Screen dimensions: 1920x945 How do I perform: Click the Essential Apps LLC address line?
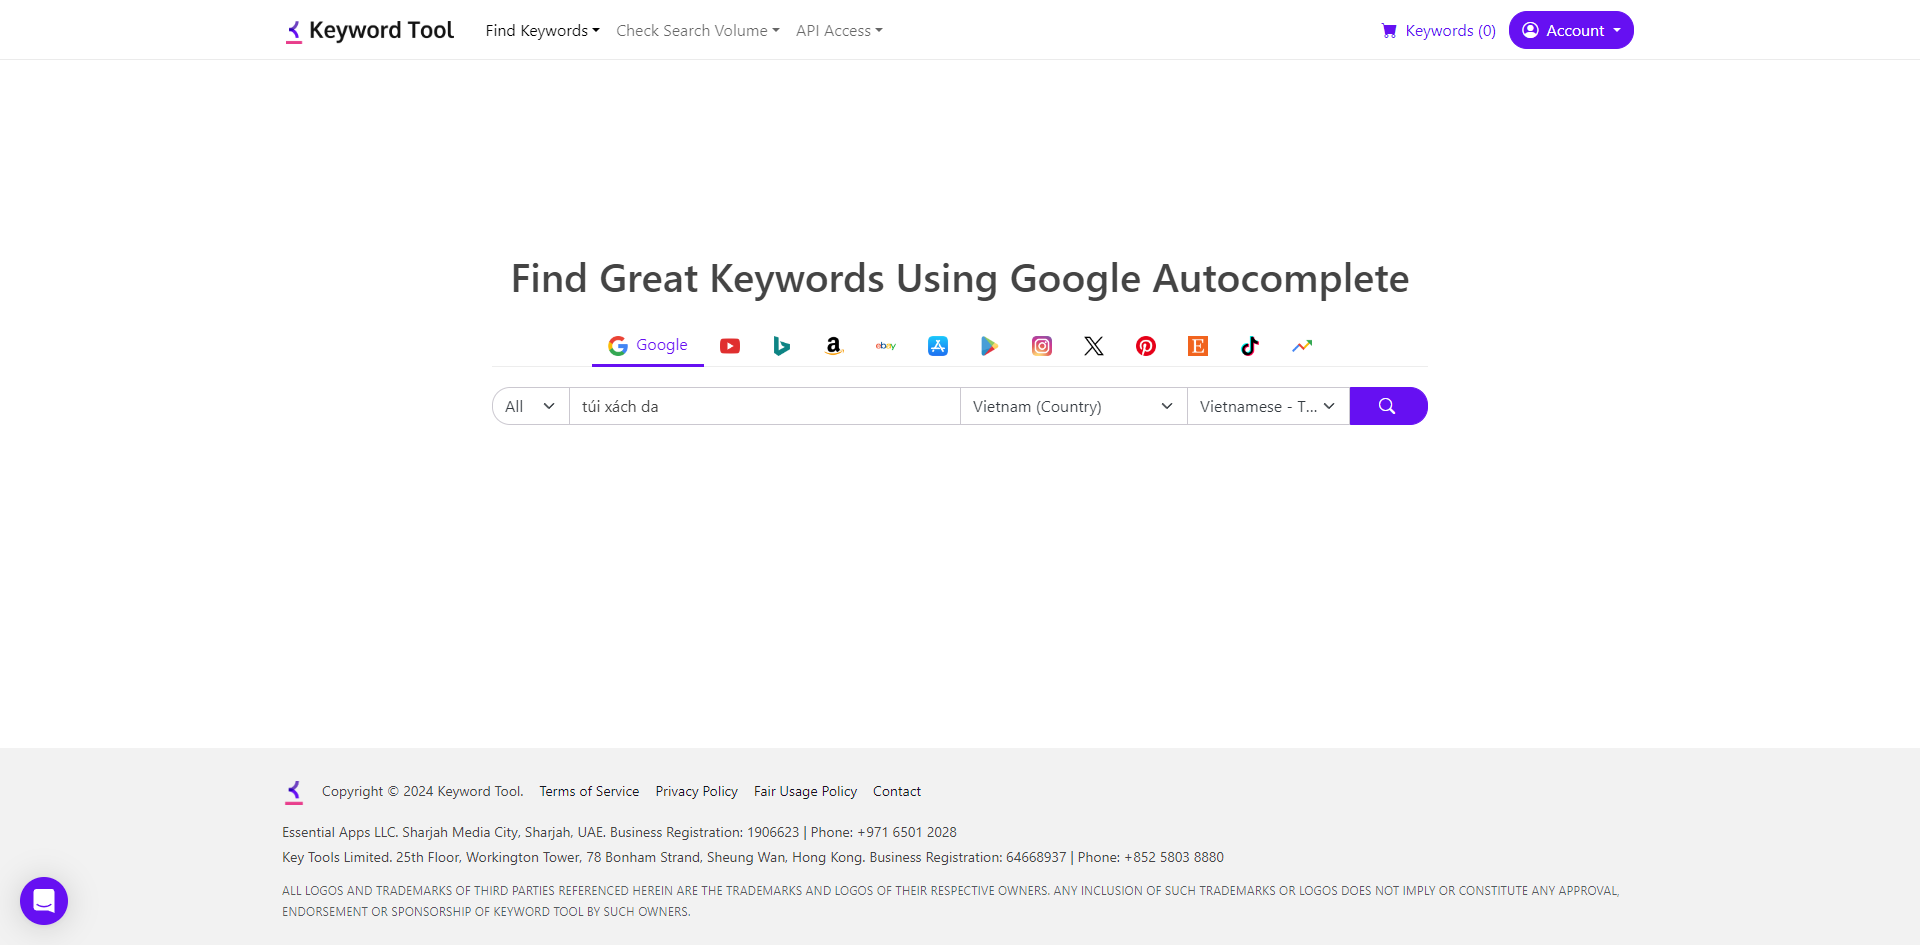[x=619, y=832]
